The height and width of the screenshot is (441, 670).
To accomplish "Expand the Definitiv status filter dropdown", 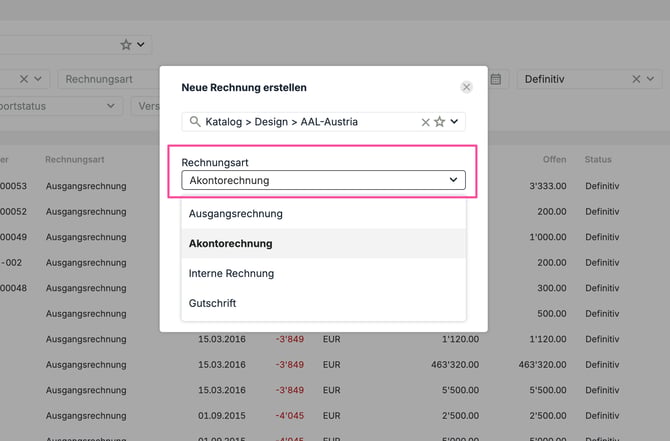I will coord(650,79).
